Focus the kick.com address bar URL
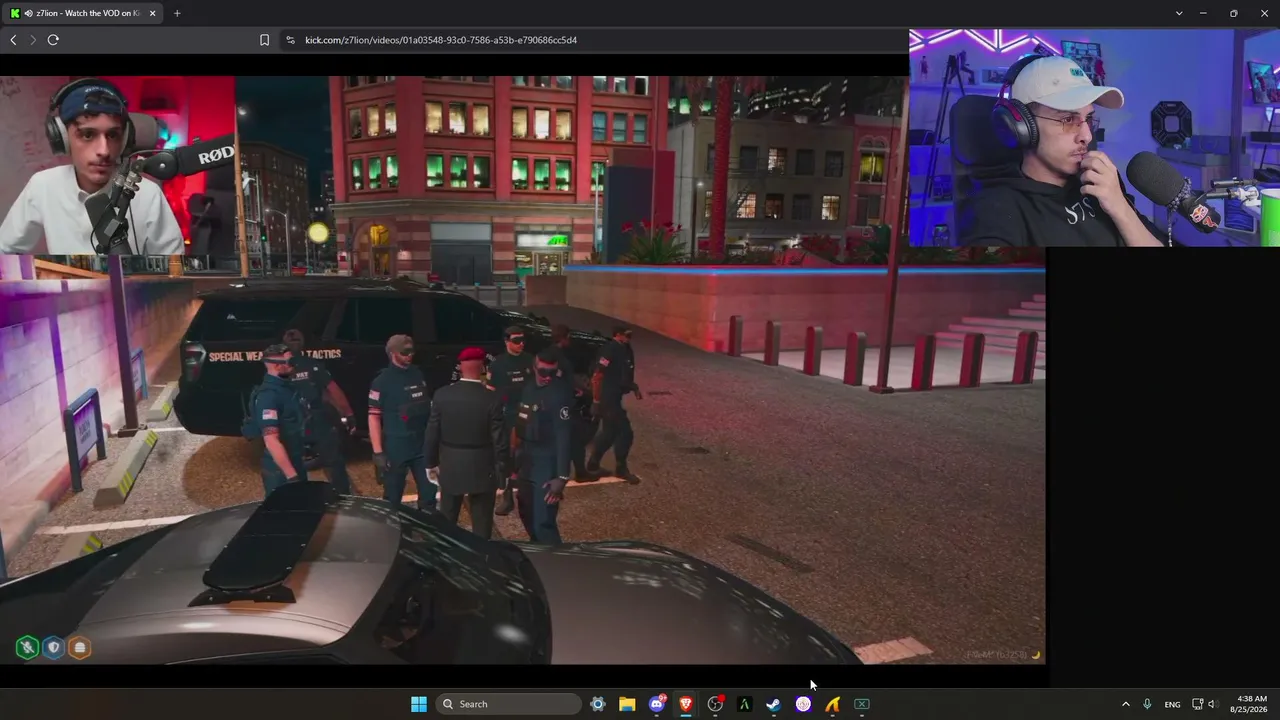This screenshot has width=1280, height=720. [x=441, y=40]
